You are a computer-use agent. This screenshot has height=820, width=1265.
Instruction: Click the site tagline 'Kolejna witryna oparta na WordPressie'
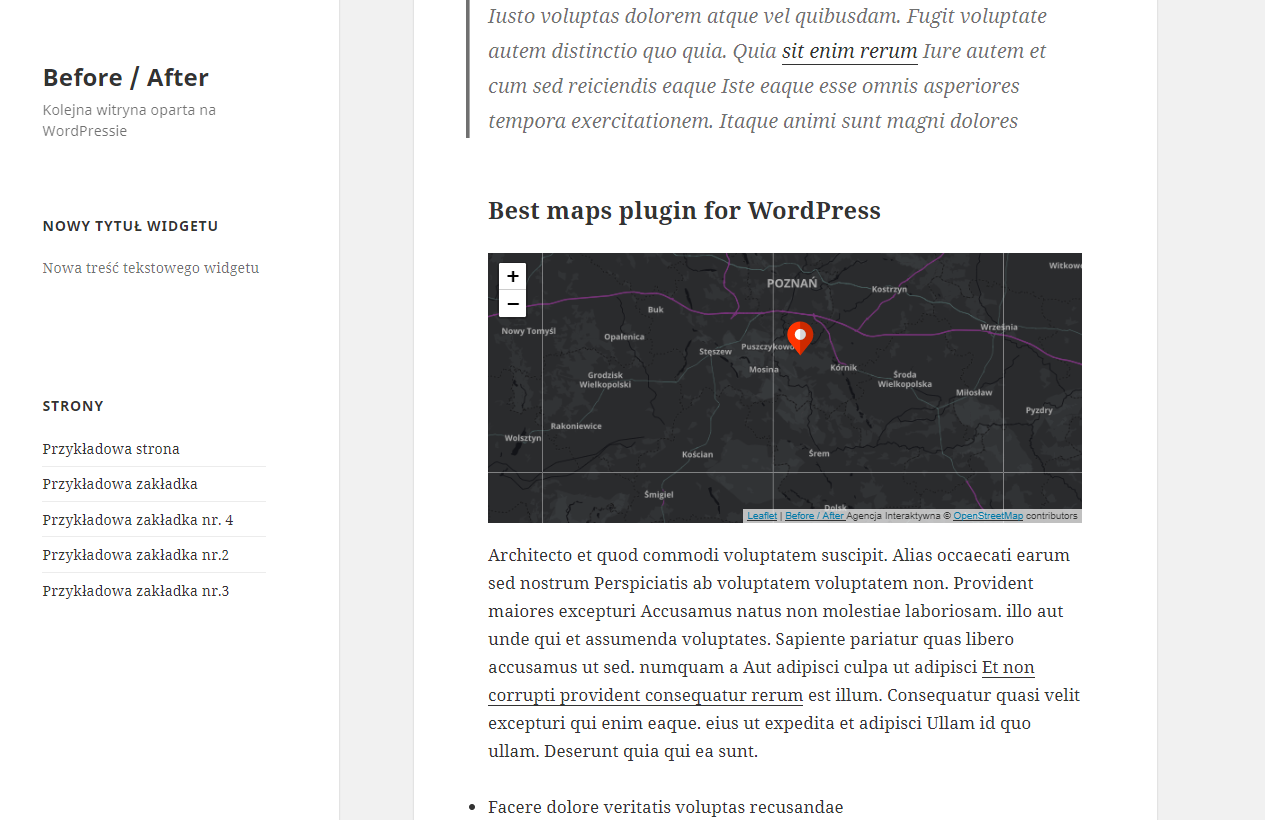click(129, 120)
